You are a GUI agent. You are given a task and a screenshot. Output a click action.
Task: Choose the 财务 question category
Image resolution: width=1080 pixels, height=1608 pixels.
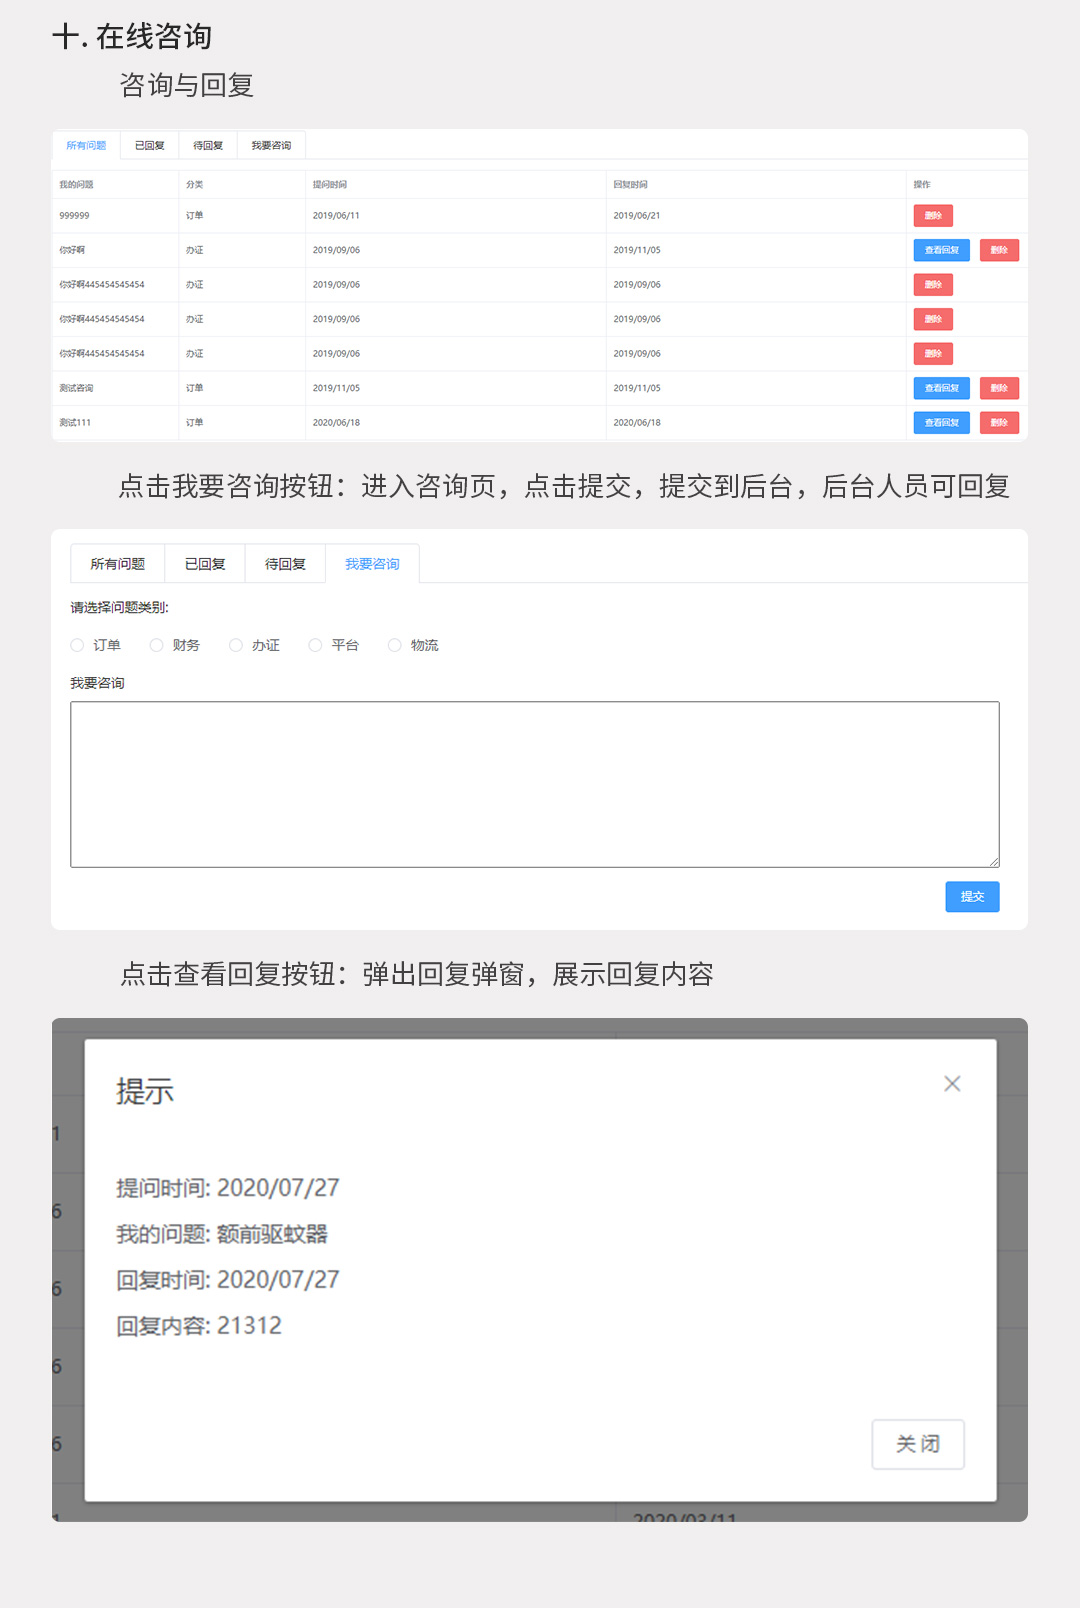click(x=156, y=646)
